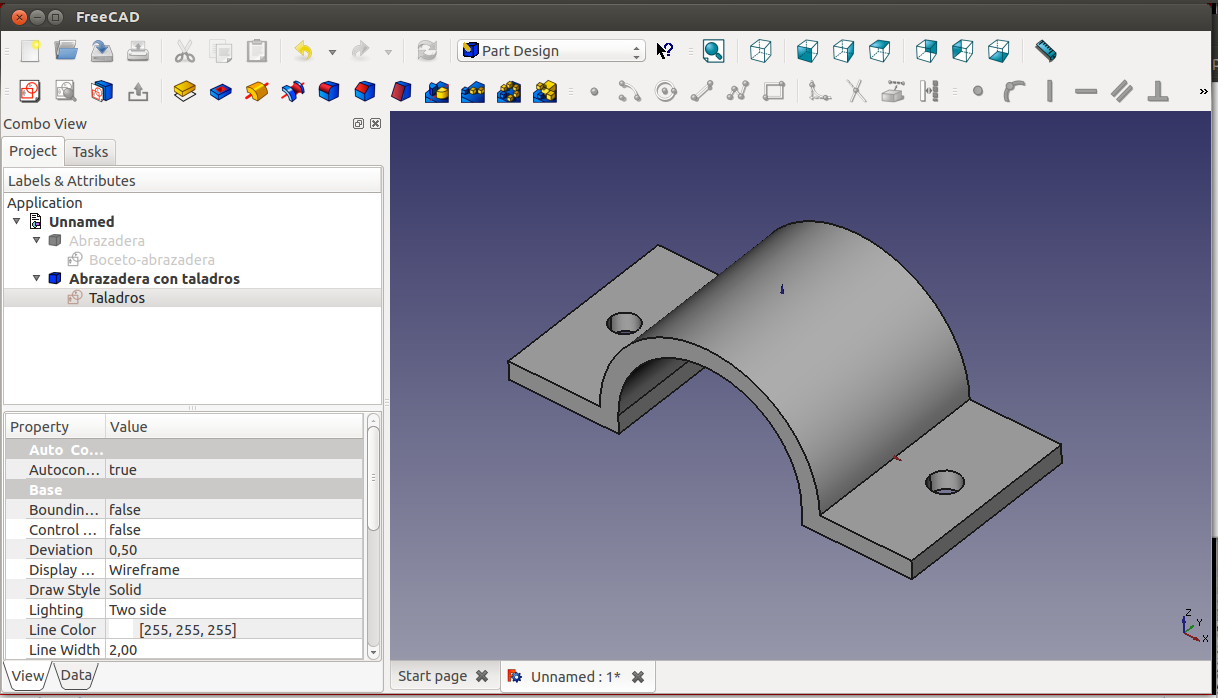This screenshot has width=1218, height=698.
Task: Open the Part Design workbench dropdown
Action: point(551,51)
